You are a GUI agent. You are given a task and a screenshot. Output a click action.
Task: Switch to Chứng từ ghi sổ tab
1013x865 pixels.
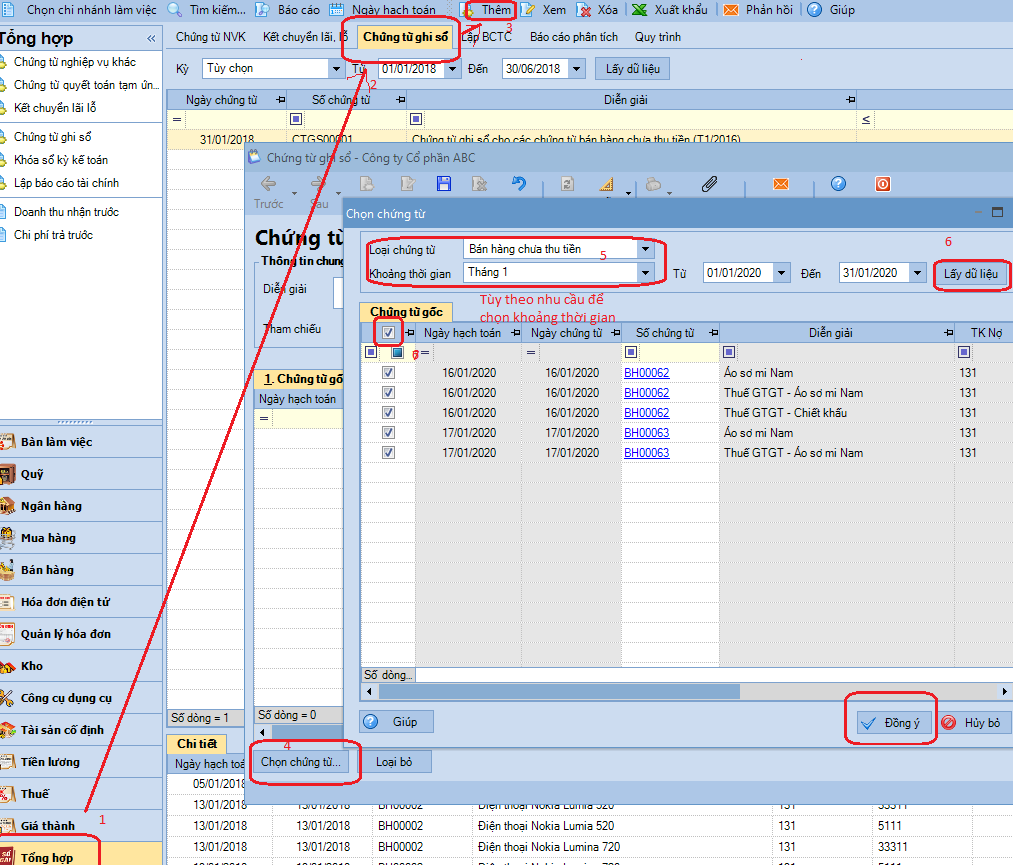[x=405, y=37]
